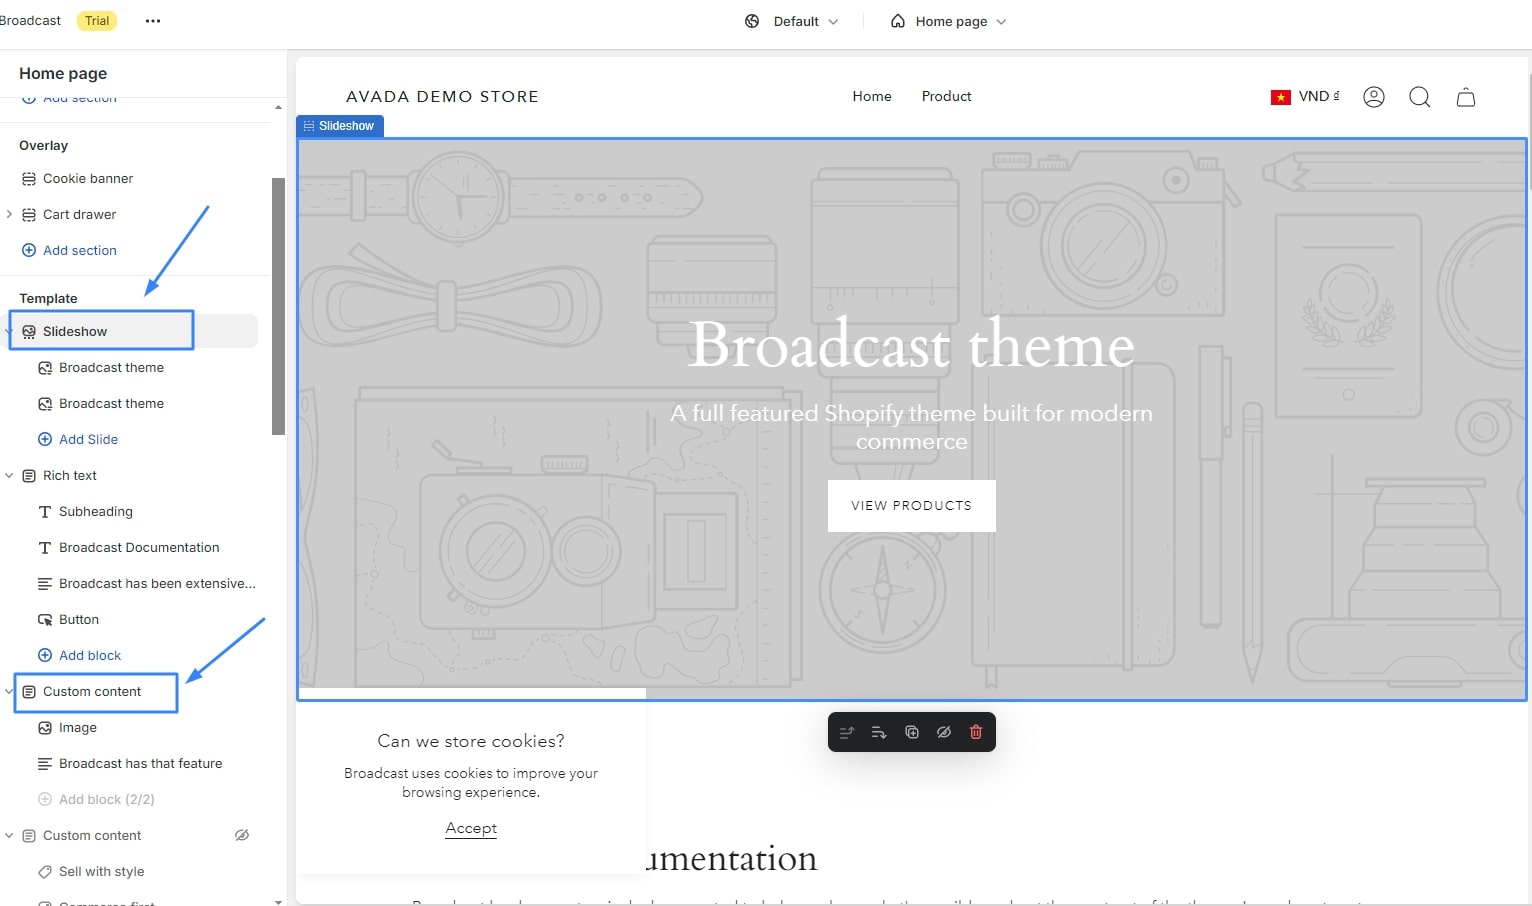Duplicate the section via floating toolbar
Screen dimensions: 1532x906
[x=912, y=732]
